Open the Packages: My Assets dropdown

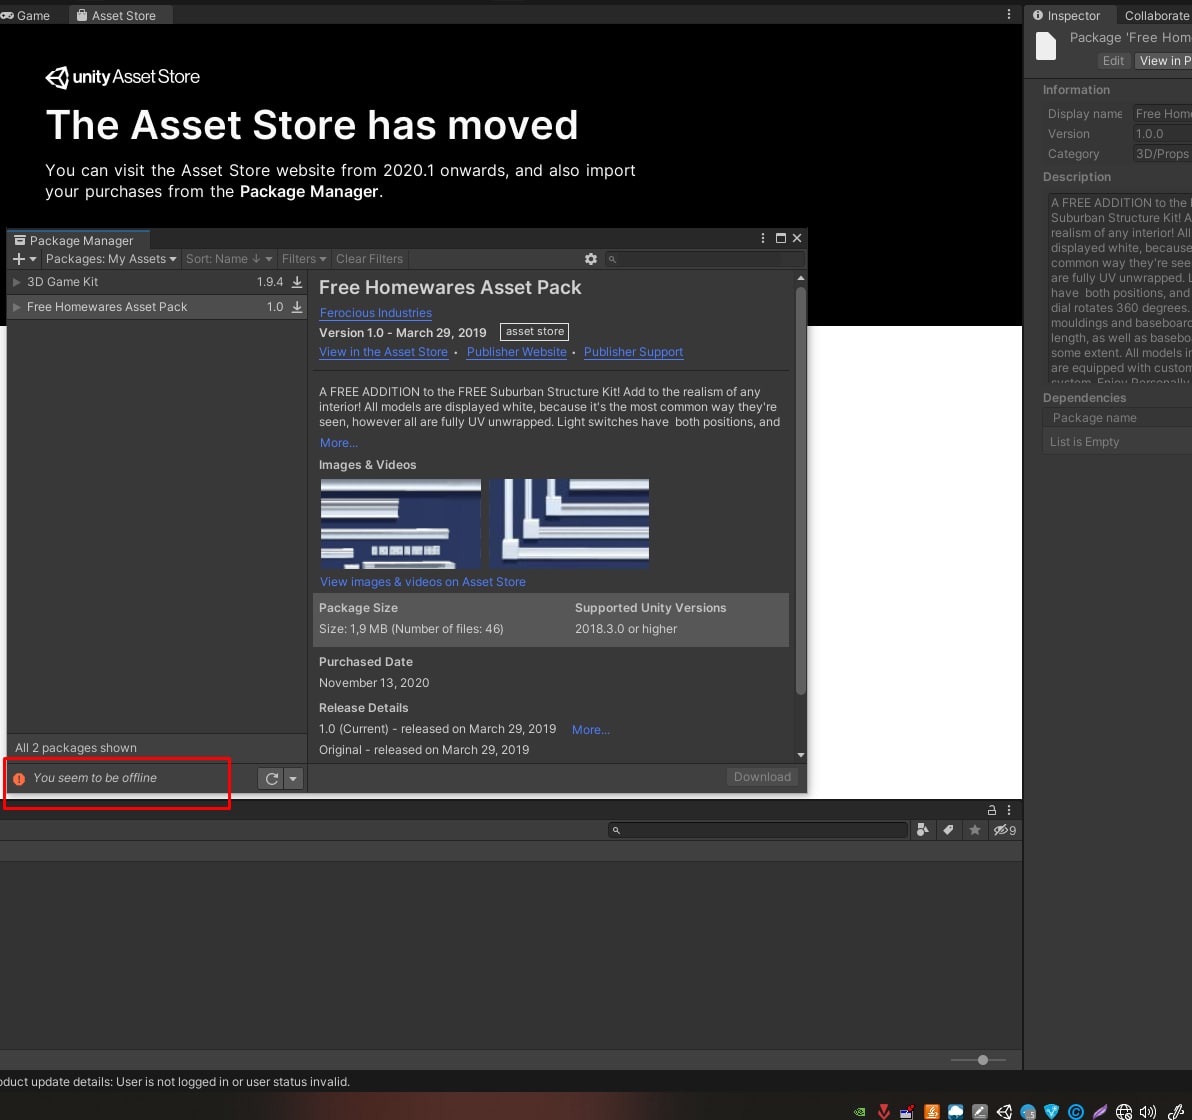tap(111, 259)
